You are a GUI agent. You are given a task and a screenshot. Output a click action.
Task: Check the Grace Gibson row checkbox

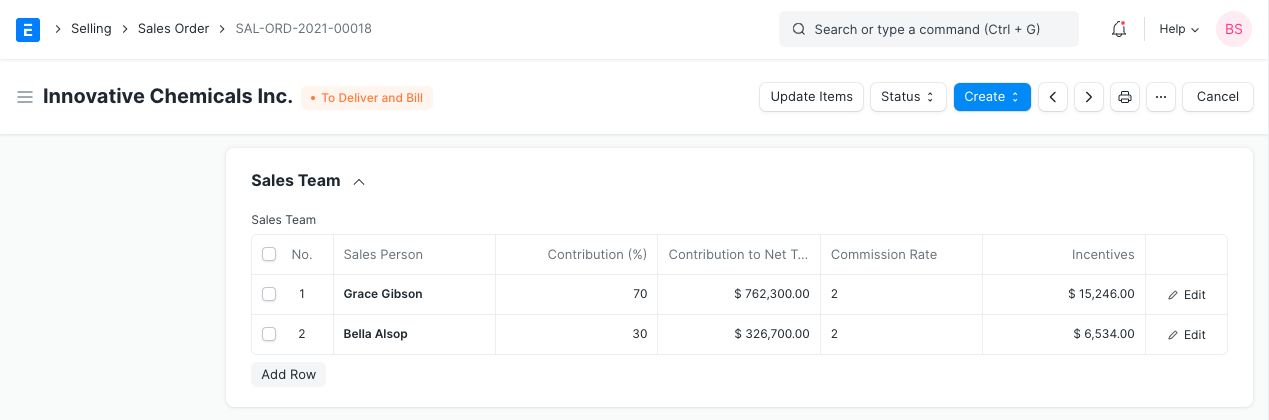pos(269,295)
